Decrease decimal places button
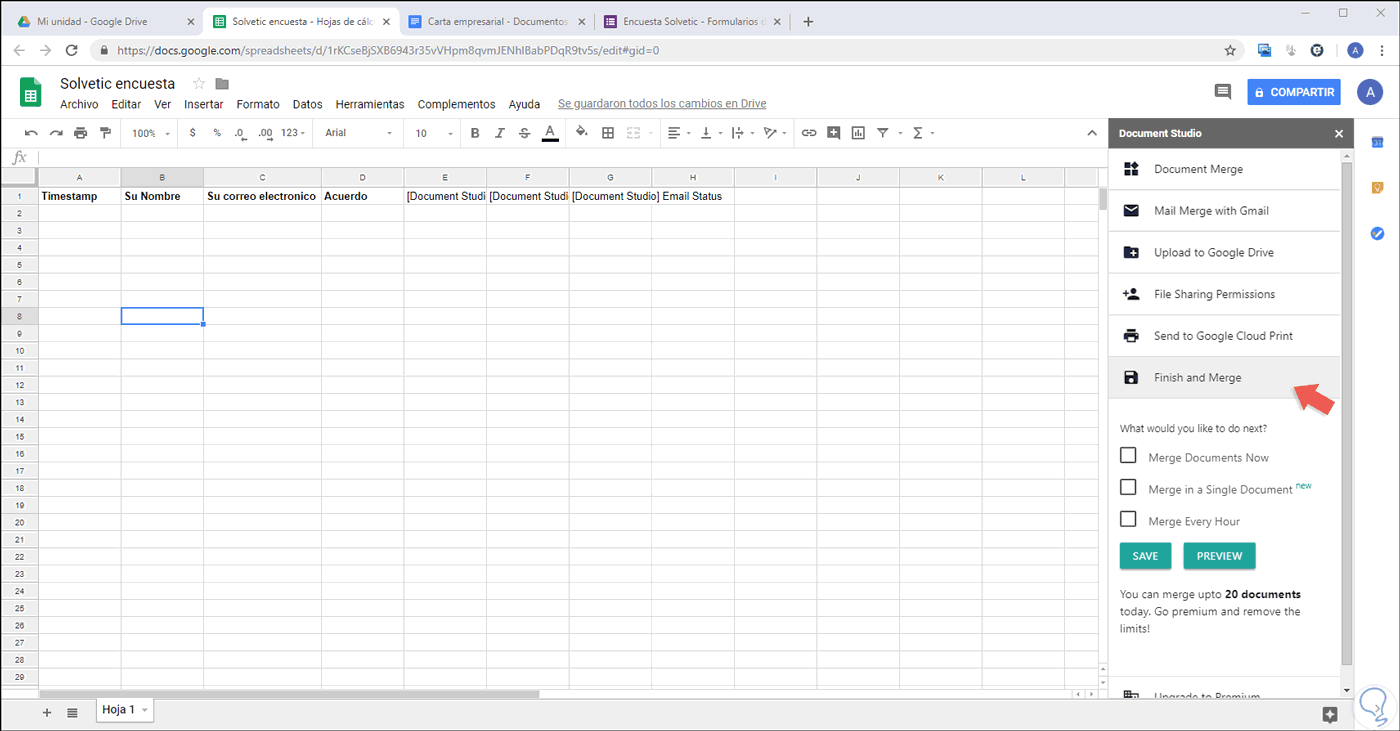This screenshot has width=1400, height=731. point(240,133)
